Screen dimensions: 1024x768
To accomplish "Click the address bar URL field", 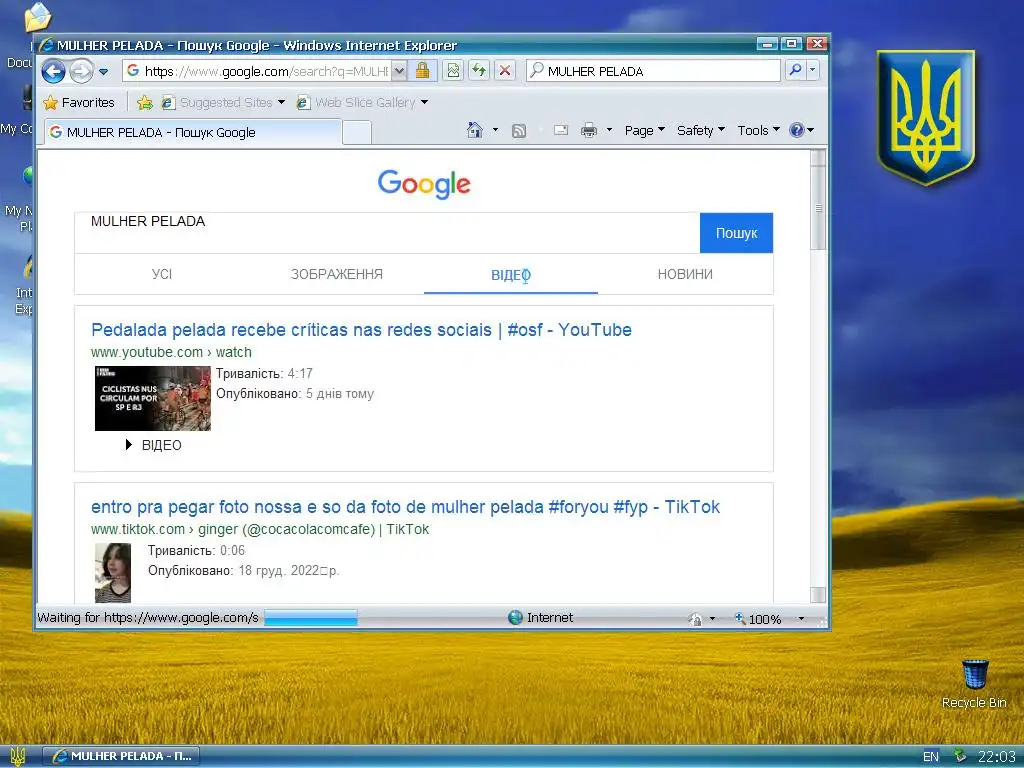I will [257, 71].
